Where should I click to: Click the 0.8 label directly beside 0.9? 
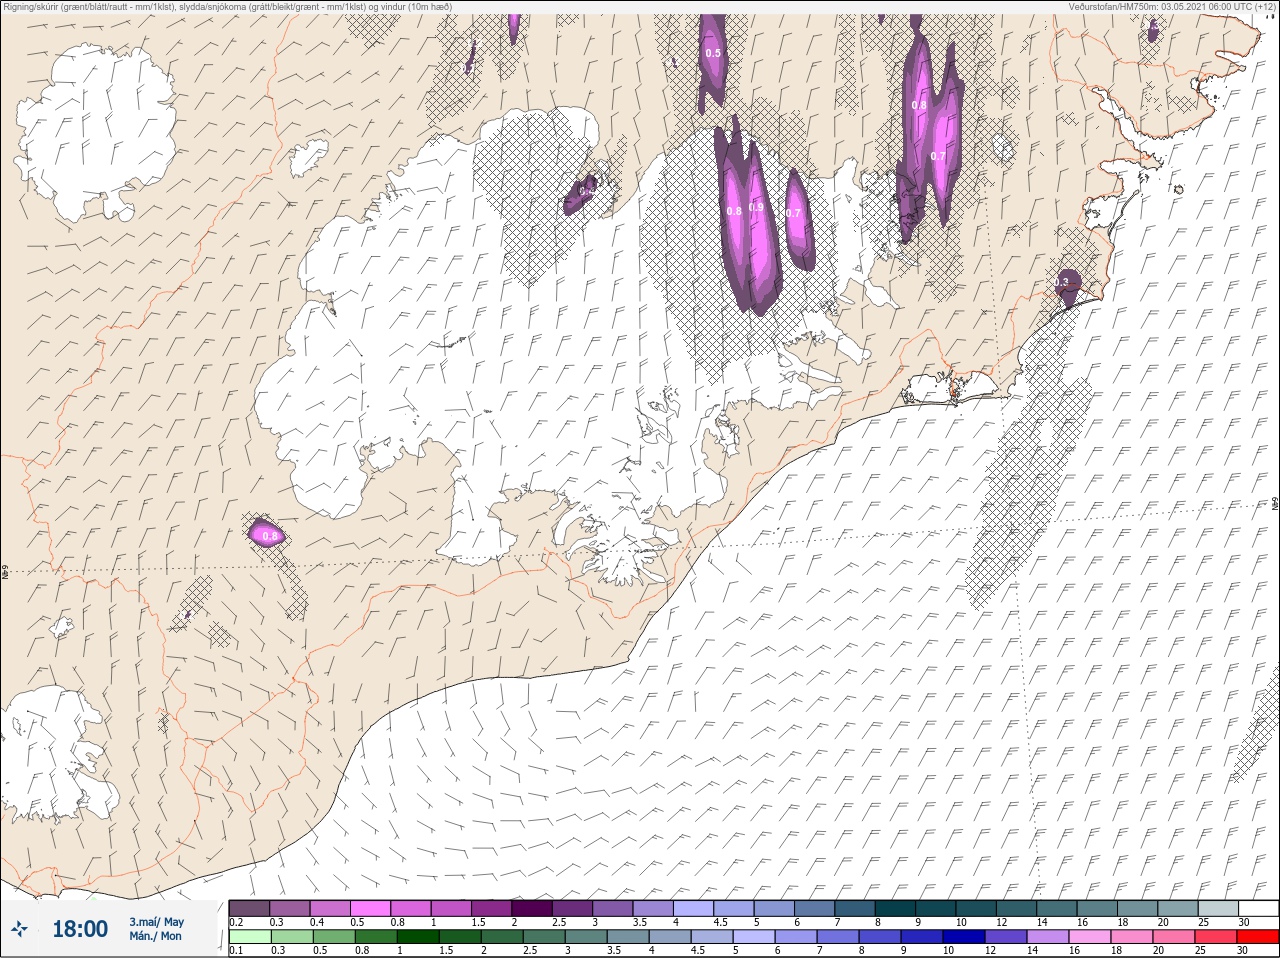[x=734, y=211]
